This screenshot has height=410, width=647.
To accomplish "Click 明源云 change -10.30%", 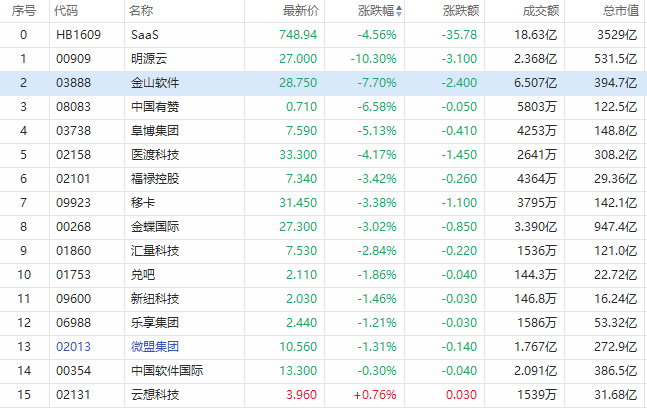I will (373, 59).
